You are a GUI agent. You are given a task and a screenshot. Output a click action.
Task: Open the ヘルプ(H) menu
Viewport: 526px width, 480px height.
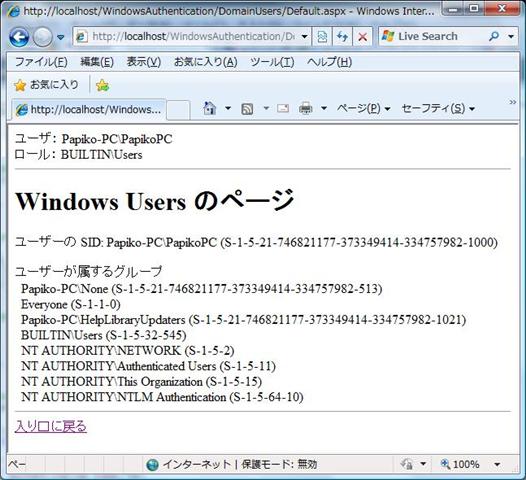point(329,62)
